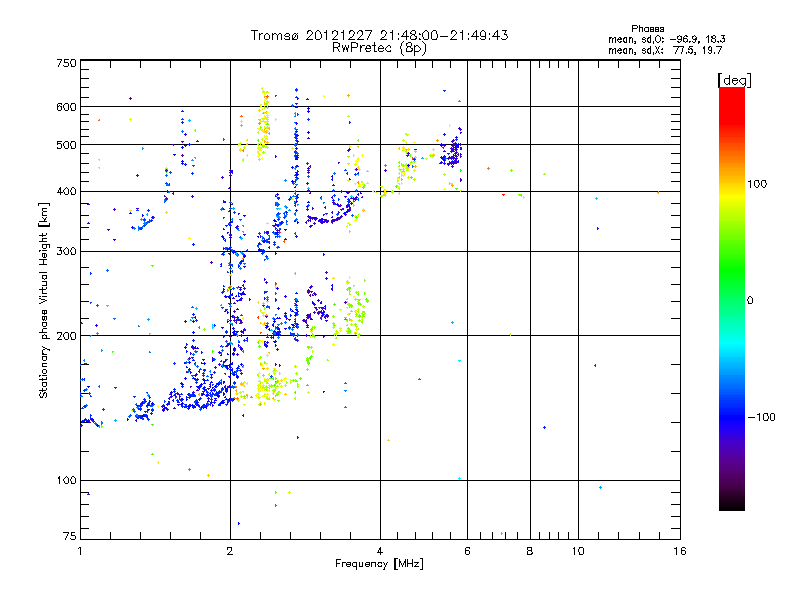The width and height of the screenshot is (800, 600).
Task: Click the y-axis tick label '200'
Action: click(66, 336)
